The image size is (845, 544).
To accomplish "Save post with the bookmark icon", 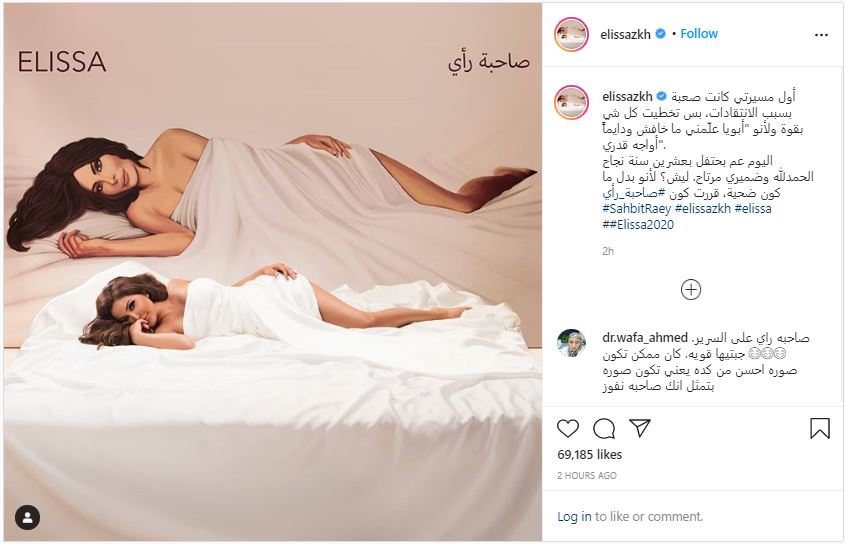I will [x=820, y=429].
